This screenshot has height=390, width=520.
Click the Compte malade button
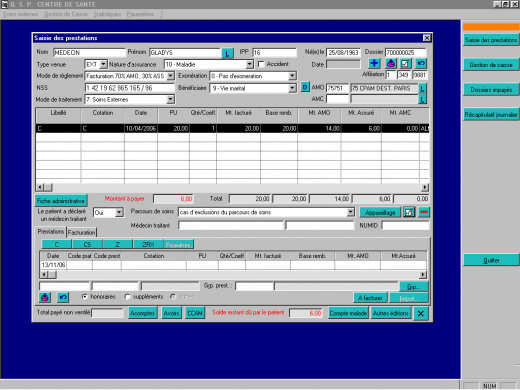(348, 313)
